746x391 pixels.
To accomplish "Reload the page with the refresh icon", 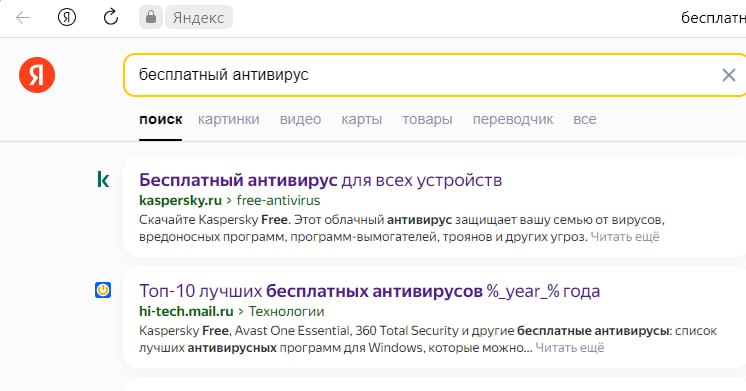I will click(110, 18).
